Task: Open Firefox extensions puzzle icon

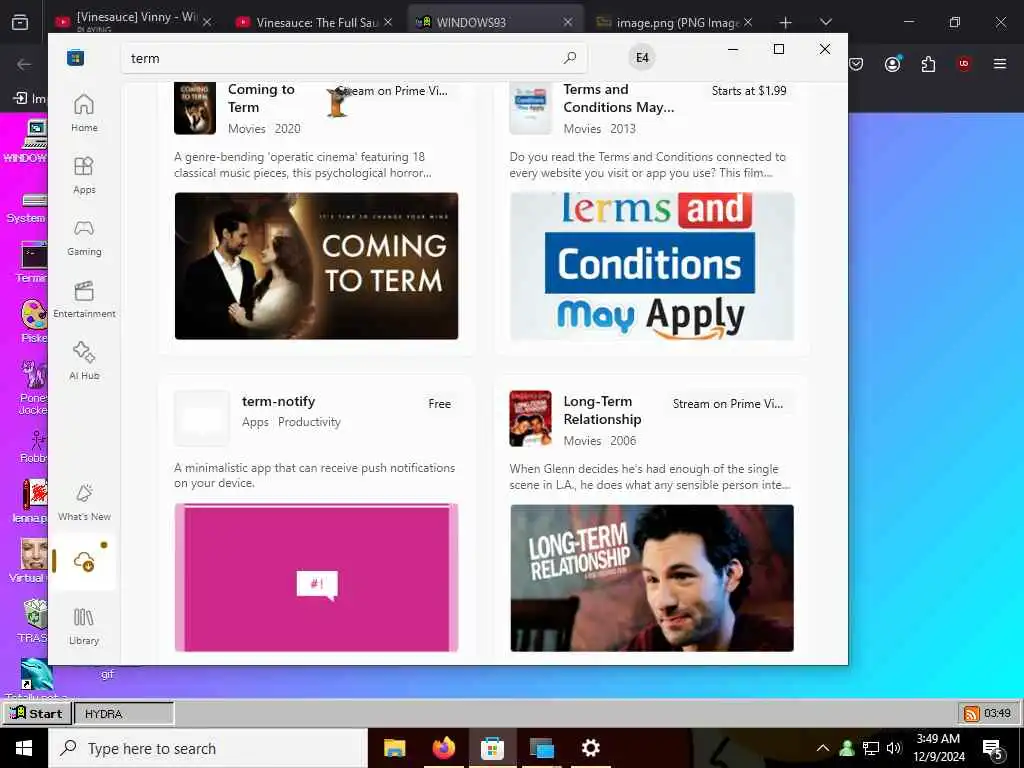Action: (928, 64)
